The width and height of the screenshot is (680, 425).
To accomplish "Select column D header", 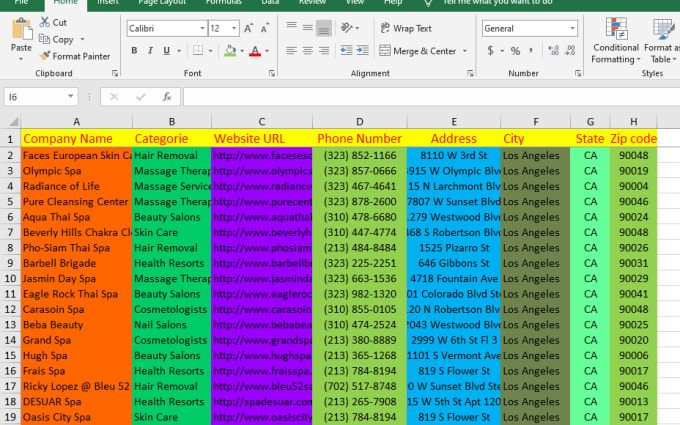I will click(360, 122).
